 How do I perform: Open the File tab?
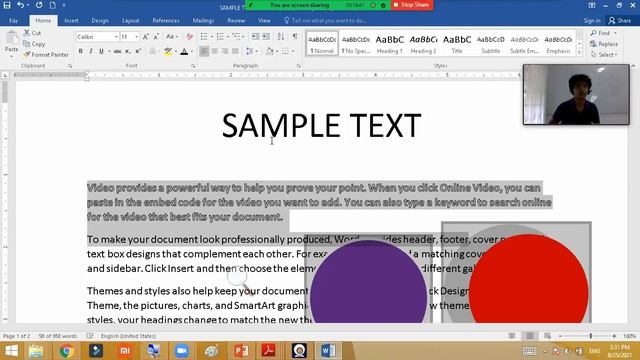[13, 20]
